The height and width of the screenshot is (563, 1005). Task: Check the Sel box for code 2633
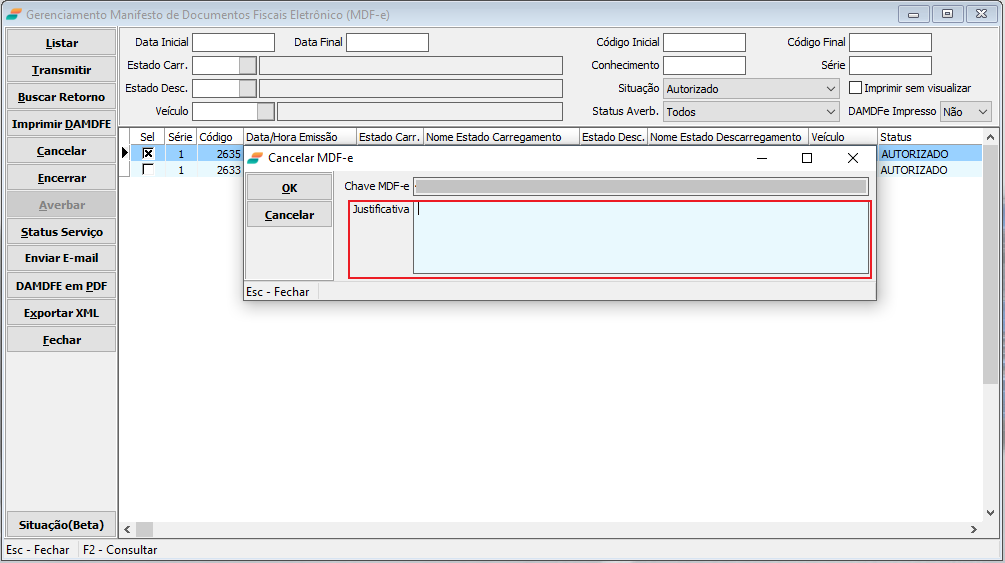(x=148, y=170)
